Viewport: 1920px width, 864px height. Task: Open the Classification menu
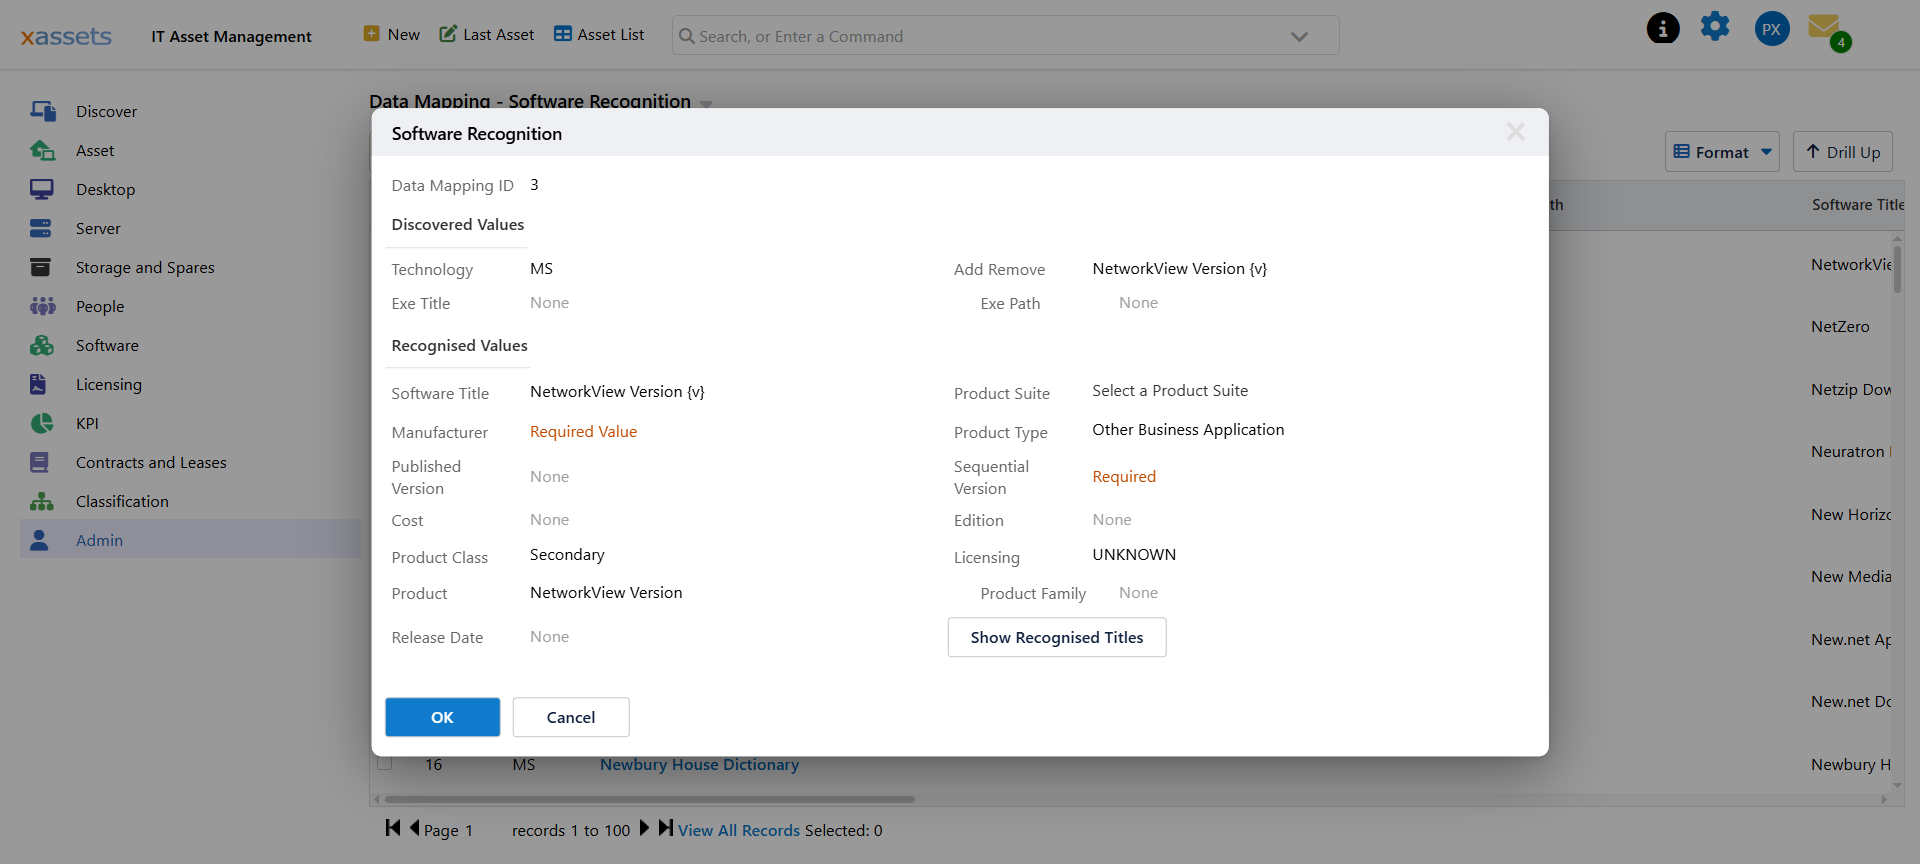point(122,501)
